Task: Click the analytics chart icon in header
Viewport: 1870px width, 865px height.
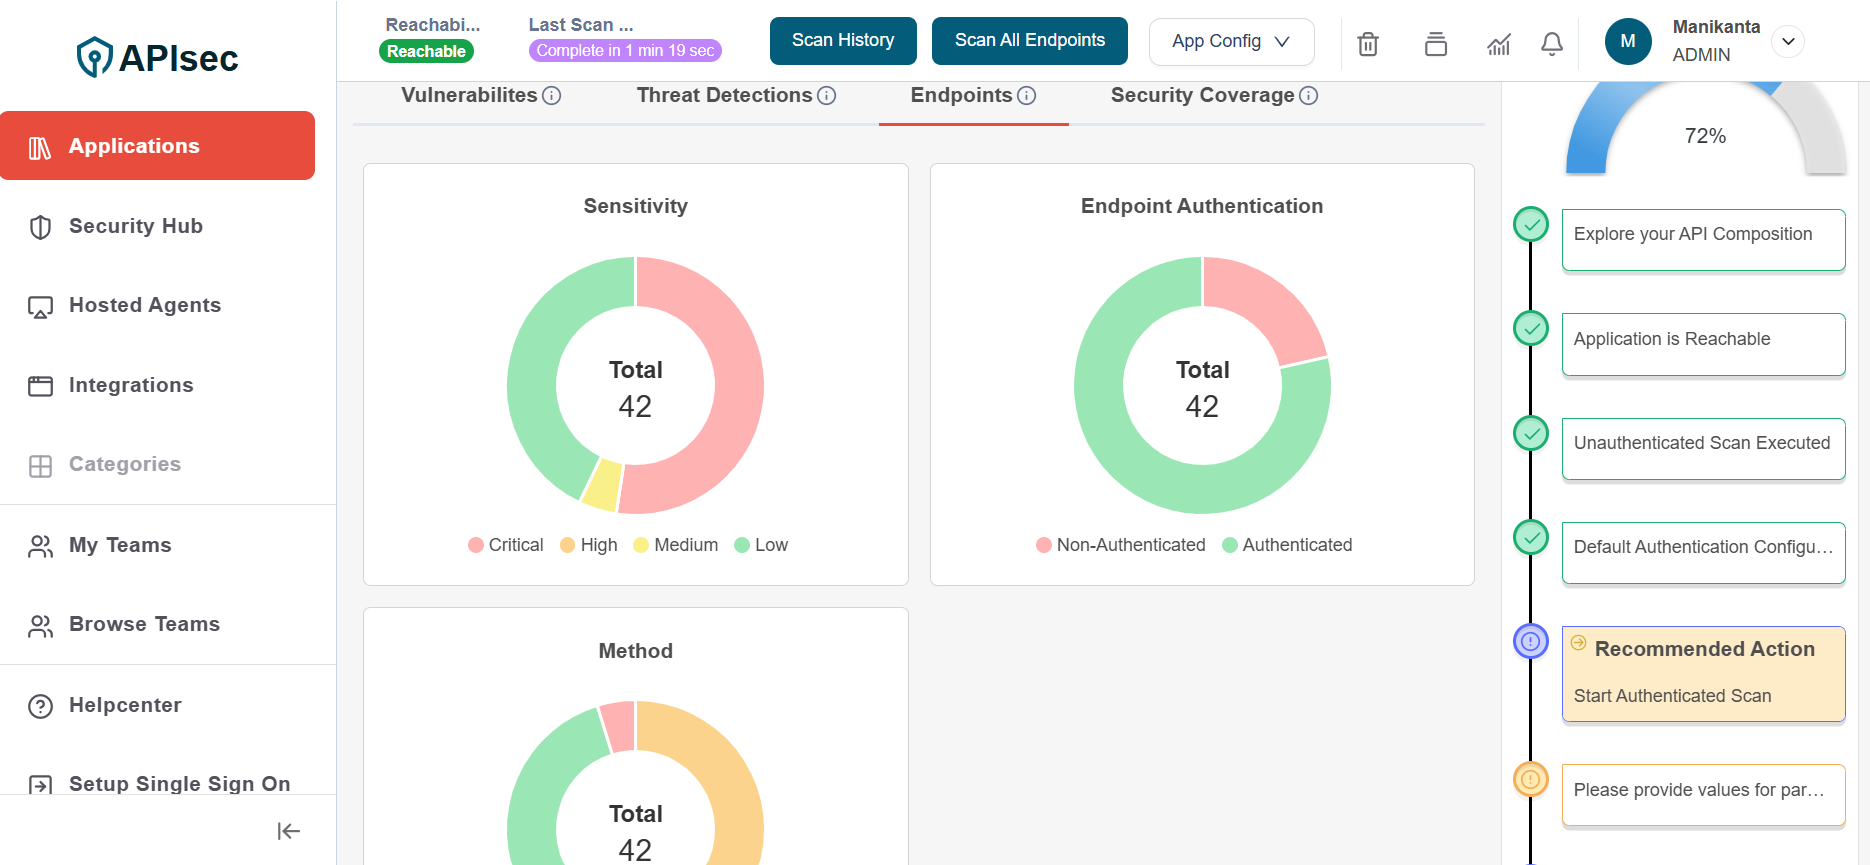Action: point(1498,44)
